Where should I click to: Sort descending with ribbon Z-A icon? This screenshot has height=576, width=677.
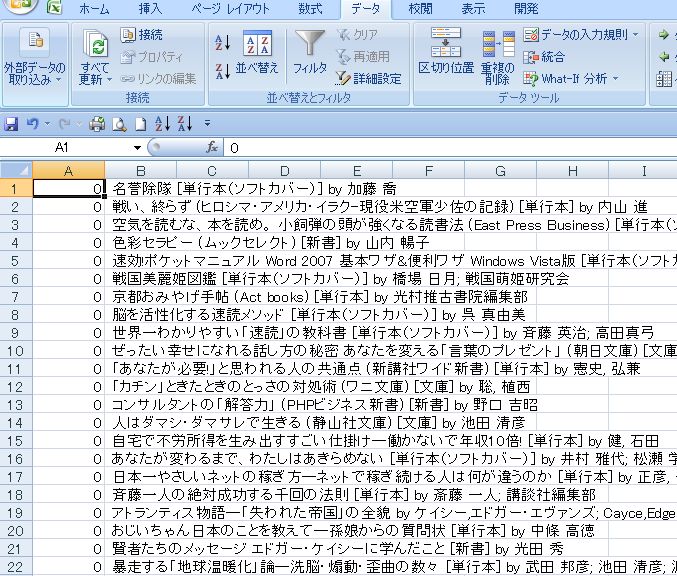coord(223,71)
